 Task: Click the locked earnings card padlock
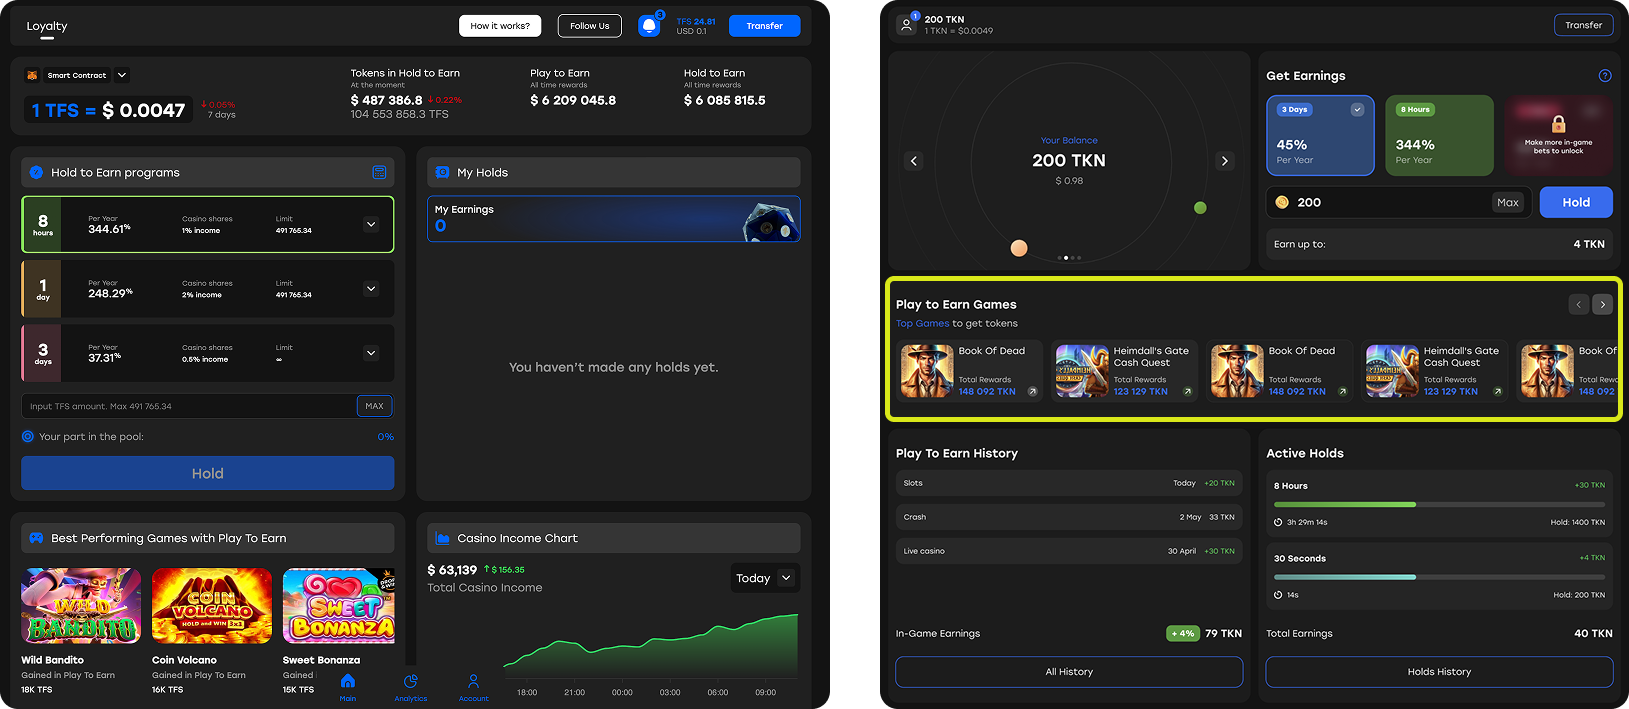(1558, 124)
